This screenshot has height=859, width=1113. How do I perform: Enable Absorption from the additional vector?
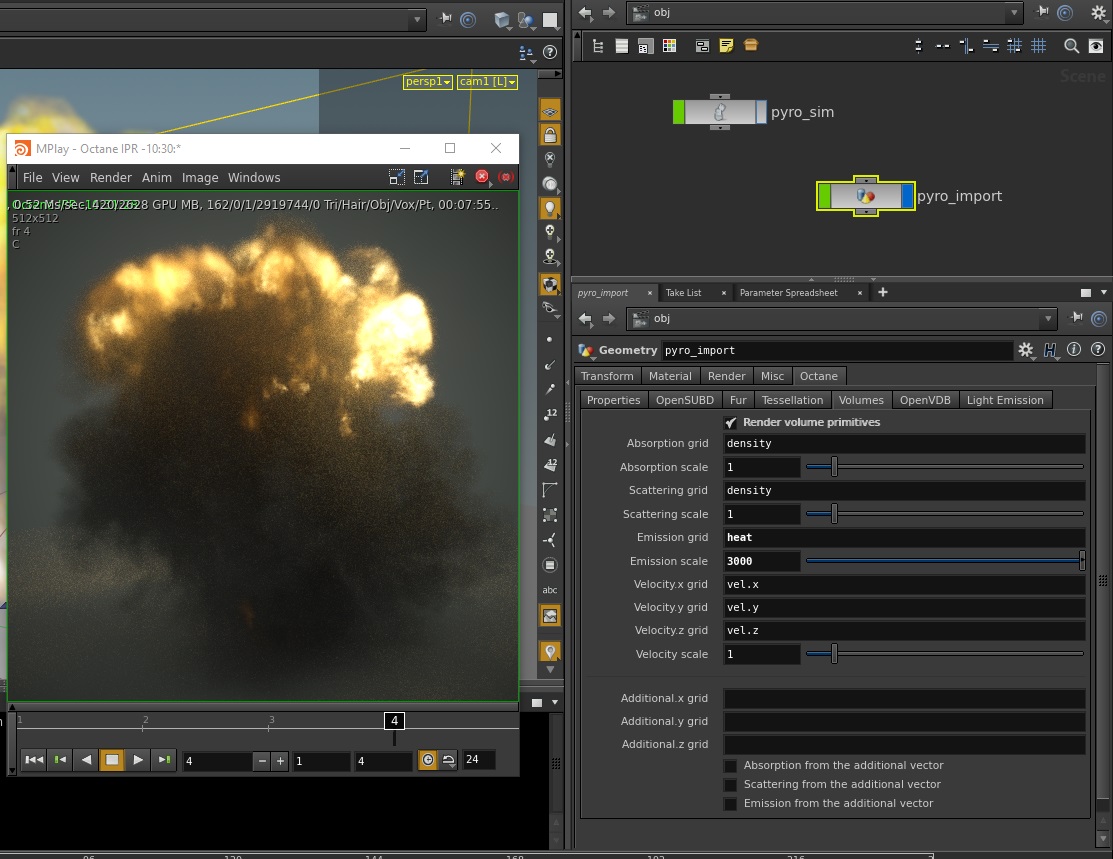pos(731,766)
